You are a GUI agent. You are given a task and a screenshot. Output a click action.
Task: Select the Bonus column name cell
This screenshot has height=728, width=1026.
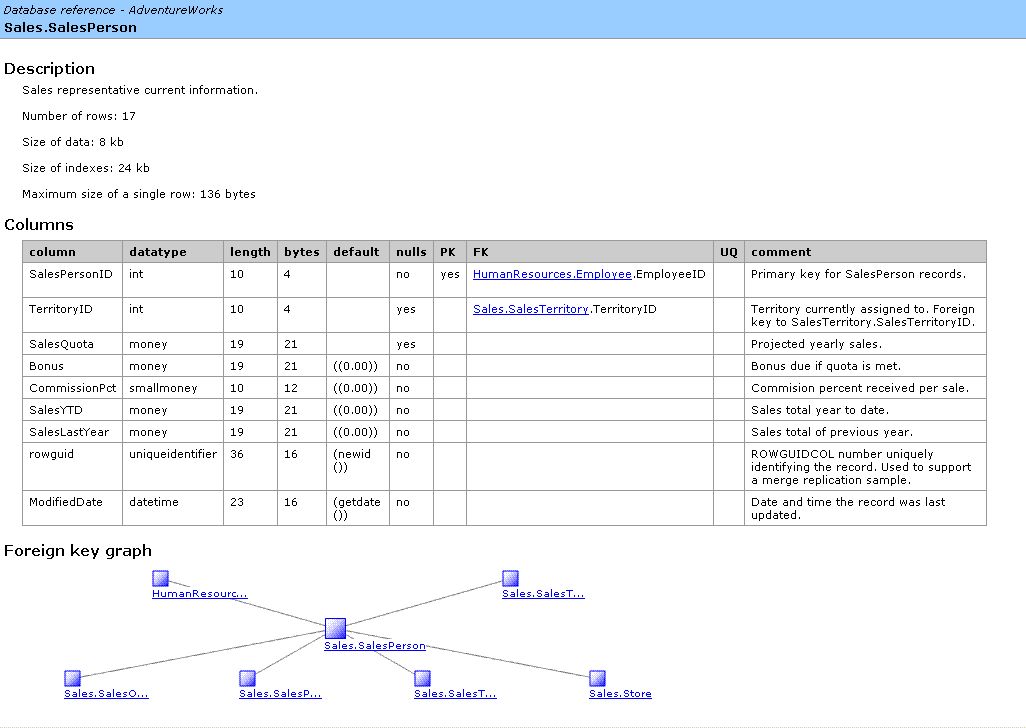(72, 366)
